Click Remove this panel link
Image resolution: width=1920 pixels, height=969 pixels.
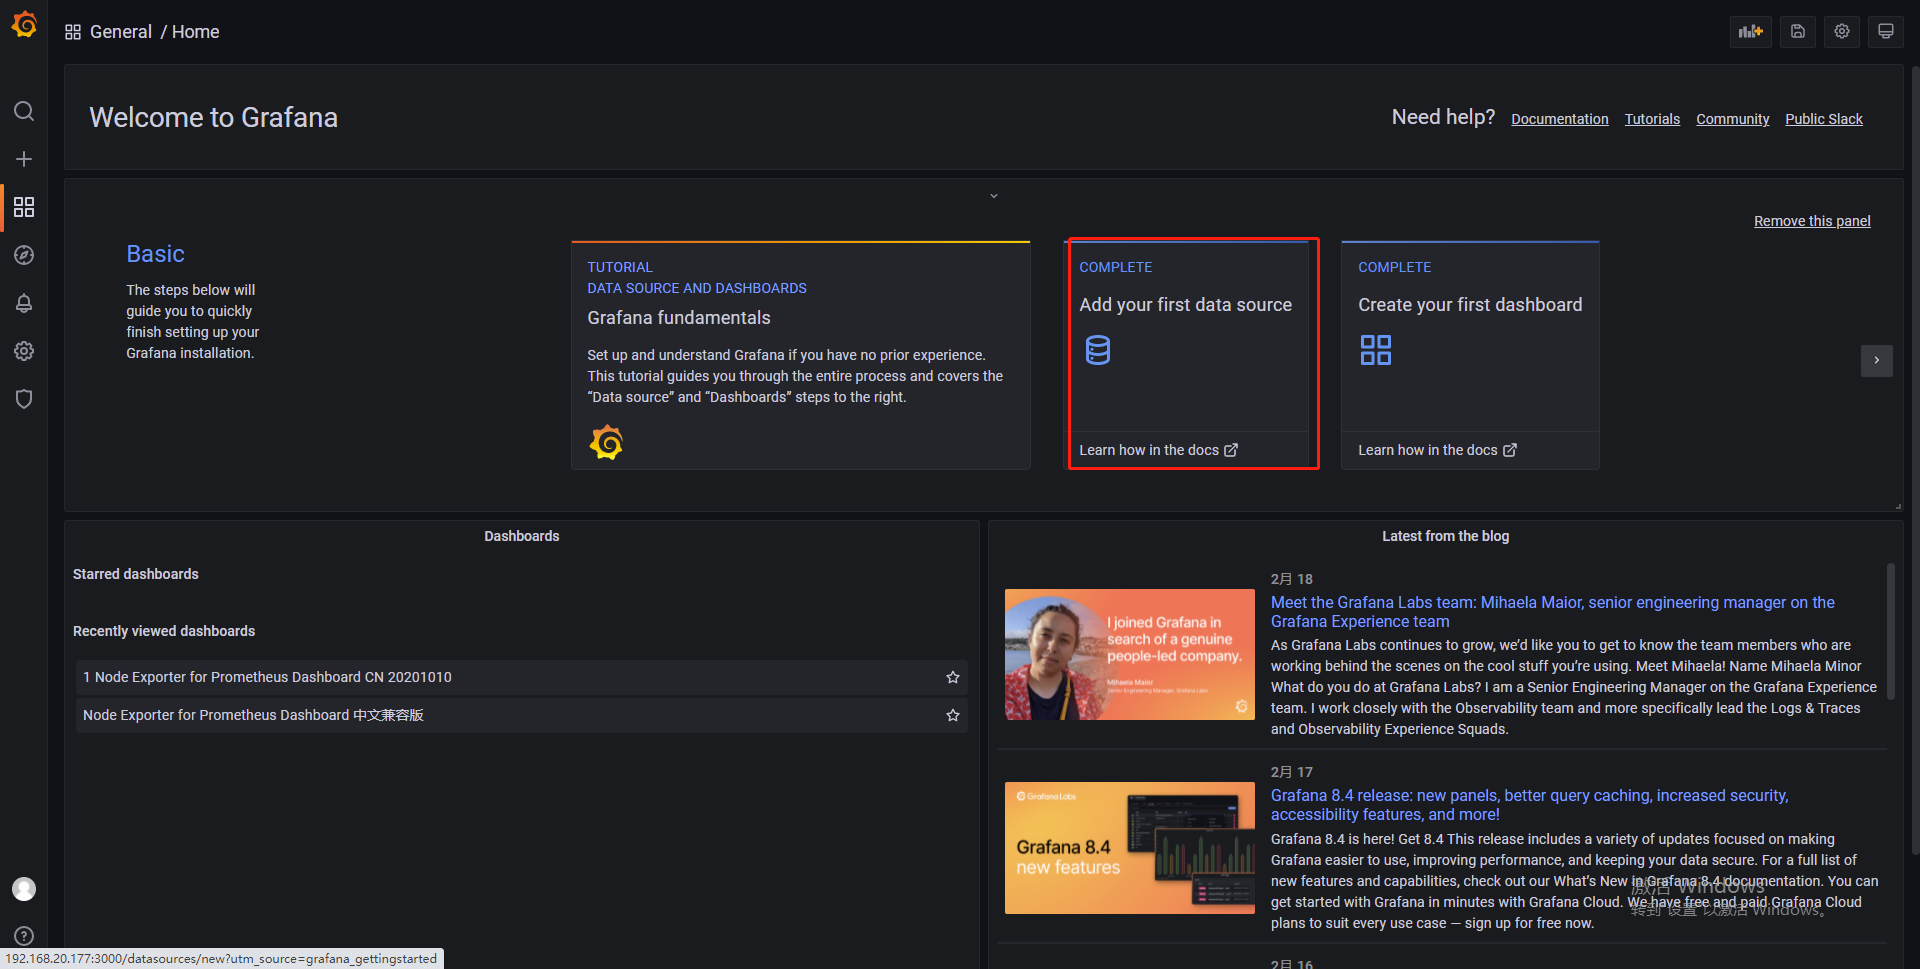(x=1812, y=221)
